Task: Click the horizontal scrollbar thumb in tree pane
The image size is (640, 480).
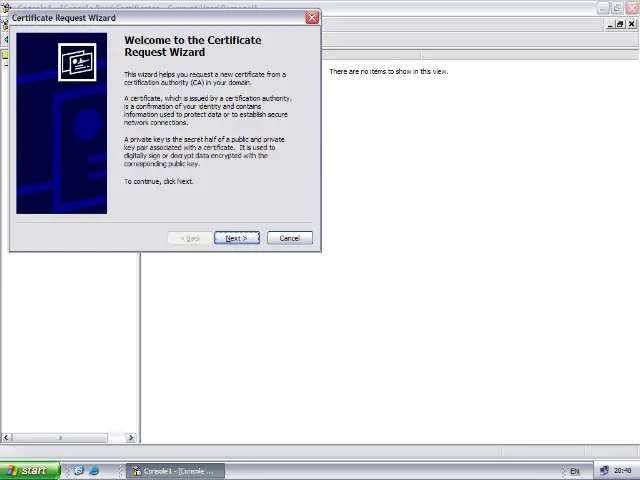Action: (60, 438)
